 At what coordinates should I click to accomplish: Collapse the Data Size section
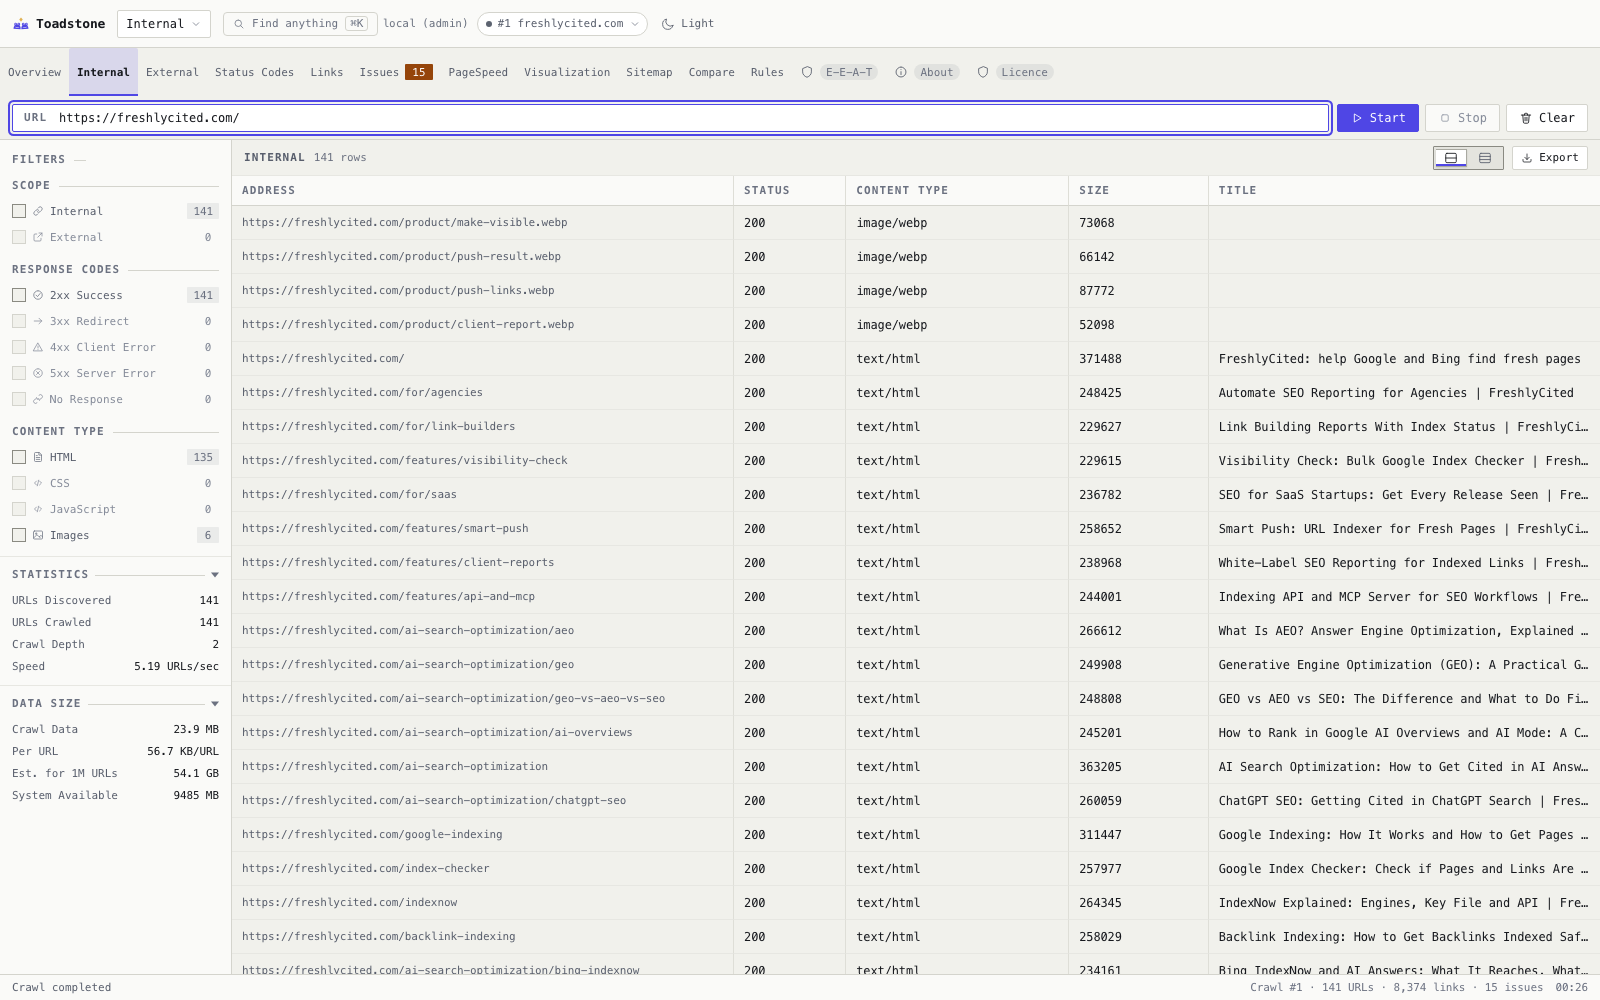coord(215,703)
